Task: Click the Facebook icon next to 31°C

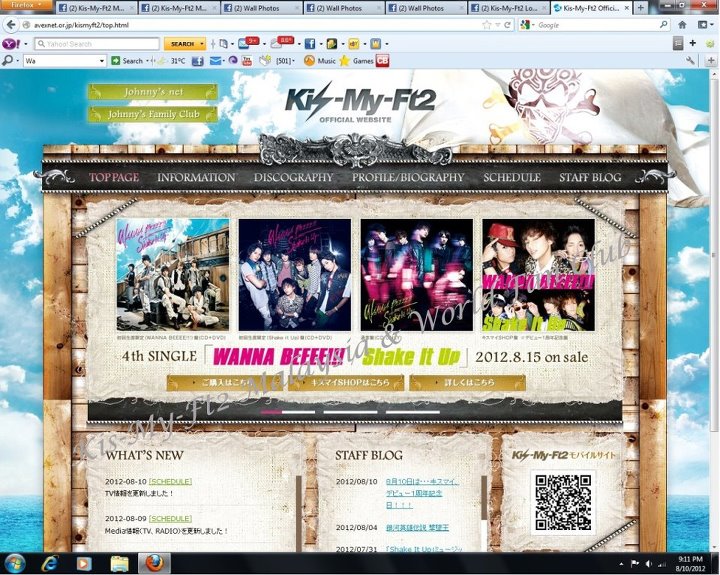Action: 197,61
